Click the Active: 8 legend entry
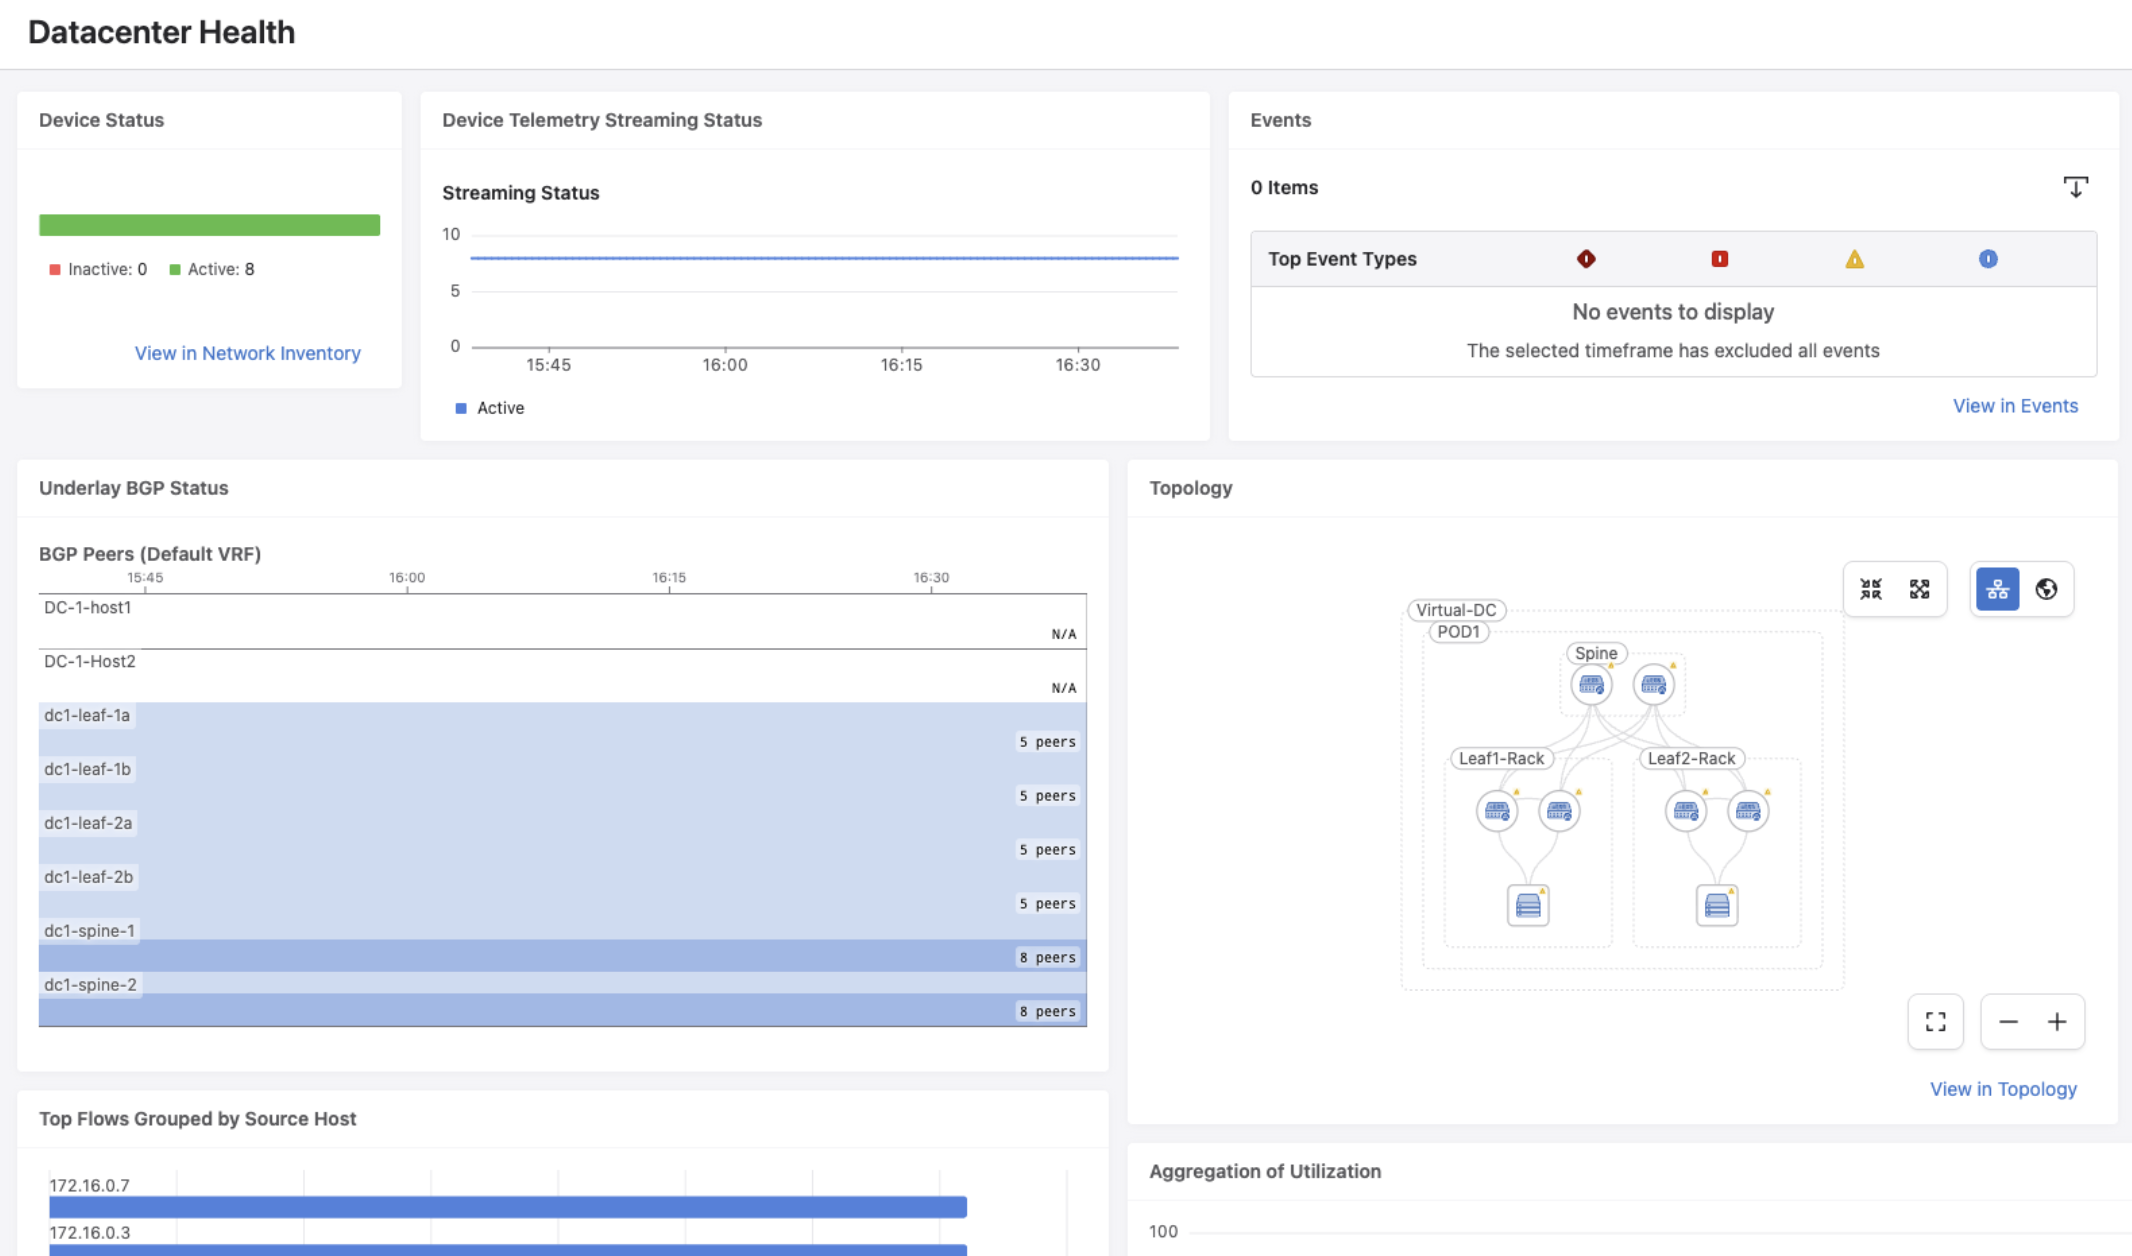The width and height of the screenshot is (2132, 1256). 212,269
